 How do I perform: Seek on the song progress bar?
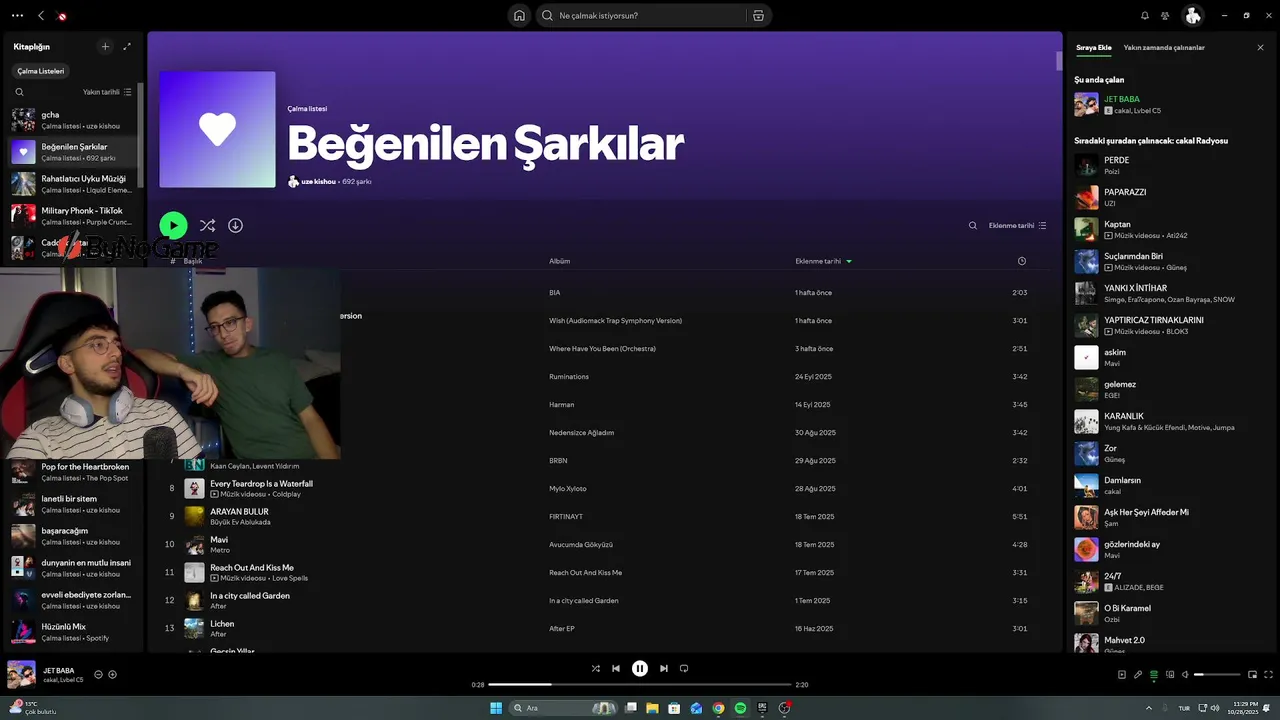tap(640, 685)
